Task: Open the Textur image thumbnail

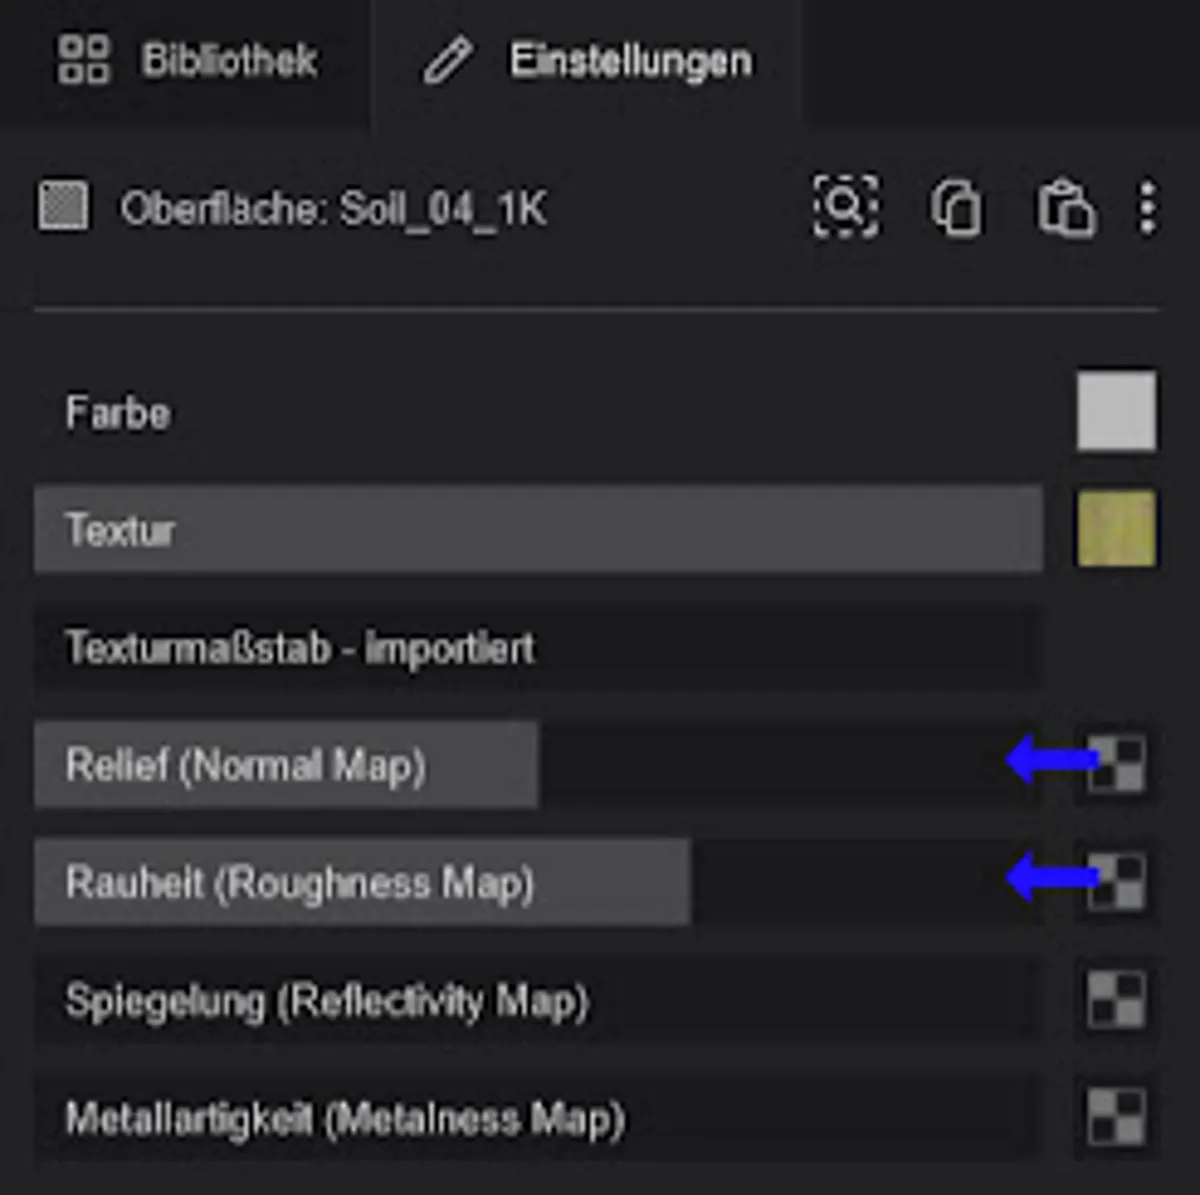Action: (x=1116, y=528)
